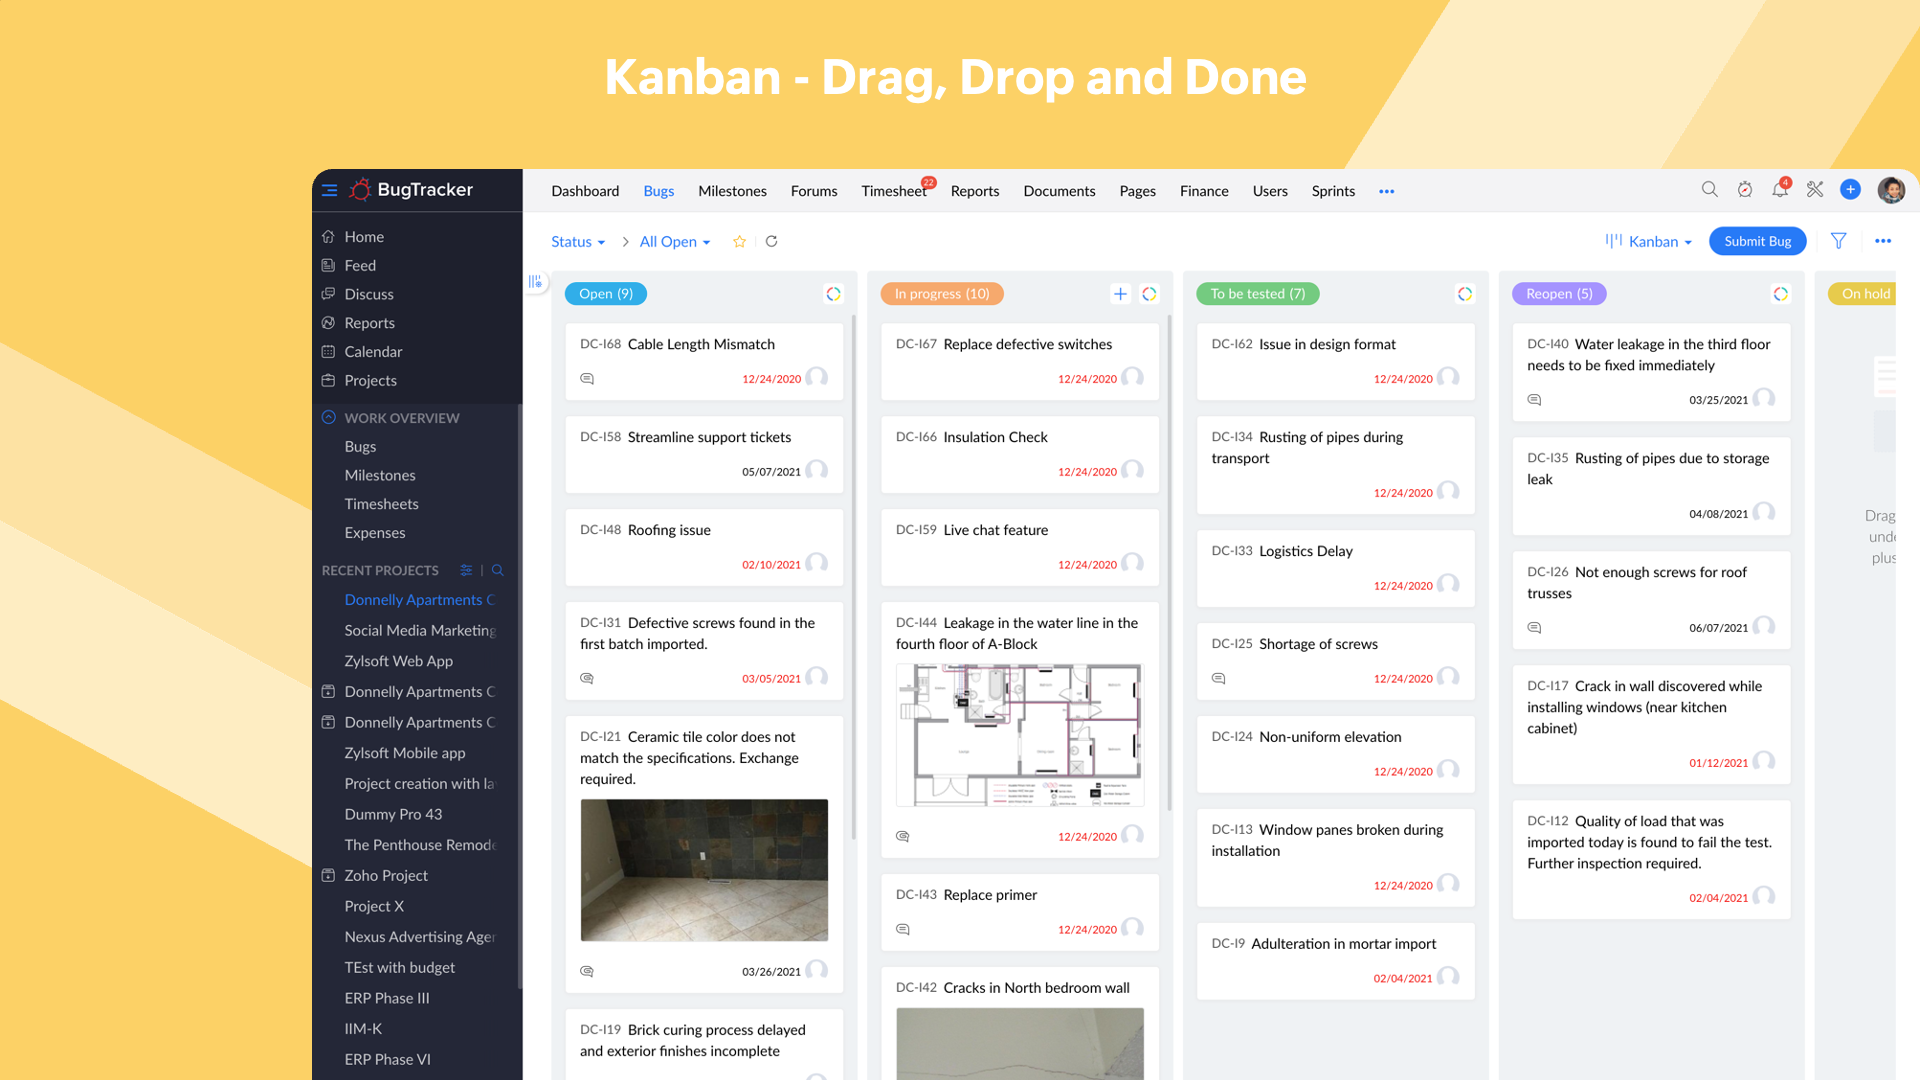The image size is (1920, 1080).
Task: Collapse the sidebar with the hamburger icon
Action: pos(329,190)
